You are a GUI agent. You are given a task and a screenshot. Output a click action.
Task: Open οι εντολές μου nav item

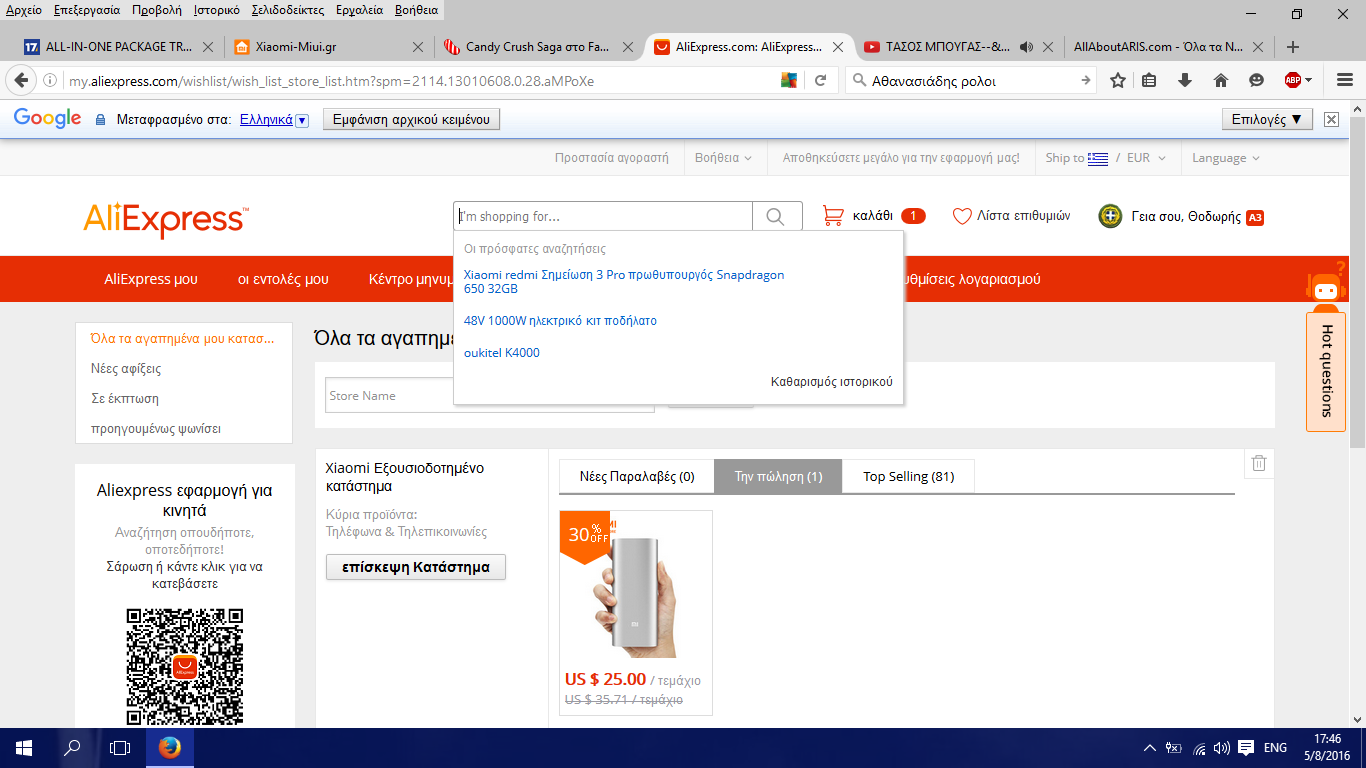[283, 279]
